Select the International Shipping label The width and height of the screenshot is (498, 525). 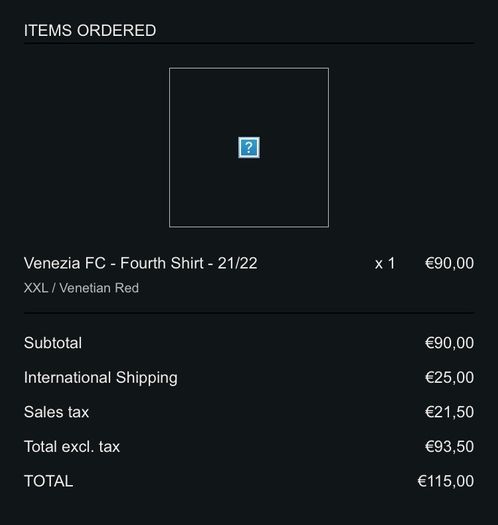tap(101, 378)
